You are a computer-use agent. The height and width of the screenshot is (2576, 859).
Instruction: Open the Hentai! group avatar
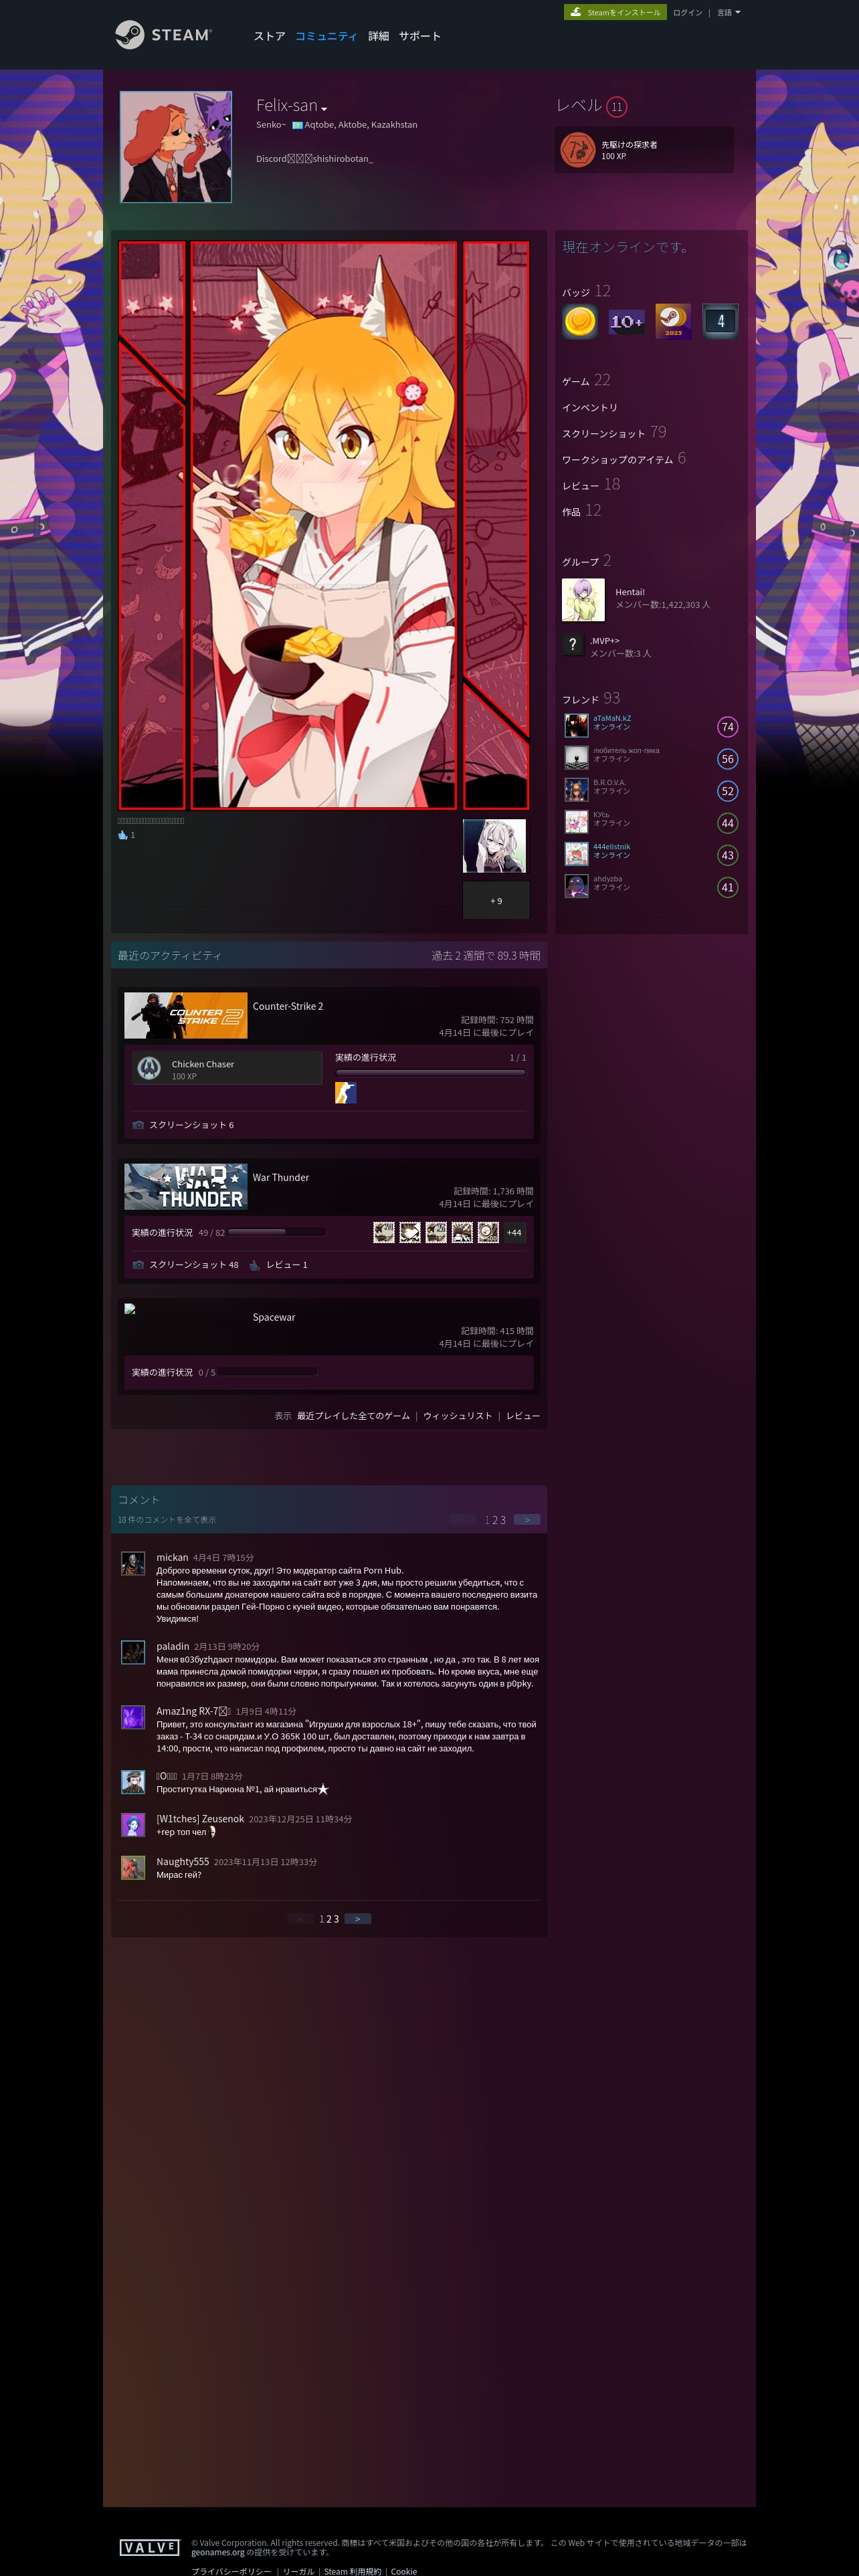point(583,600)
